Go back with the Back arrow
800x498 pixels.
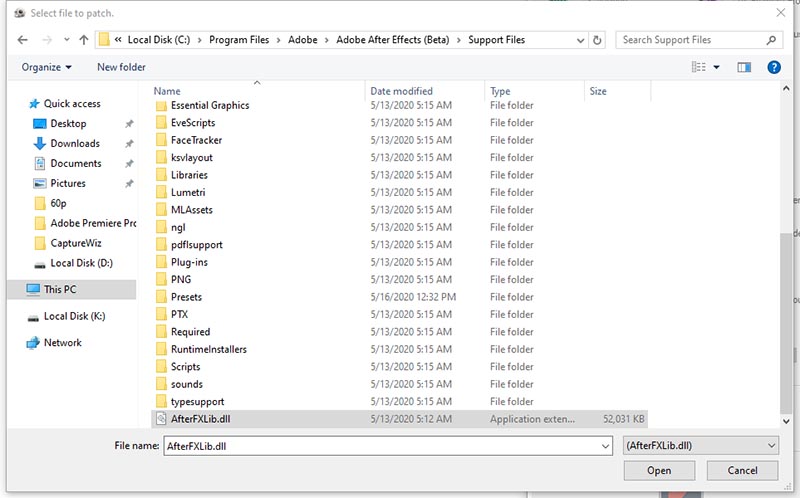pos(22,40)
